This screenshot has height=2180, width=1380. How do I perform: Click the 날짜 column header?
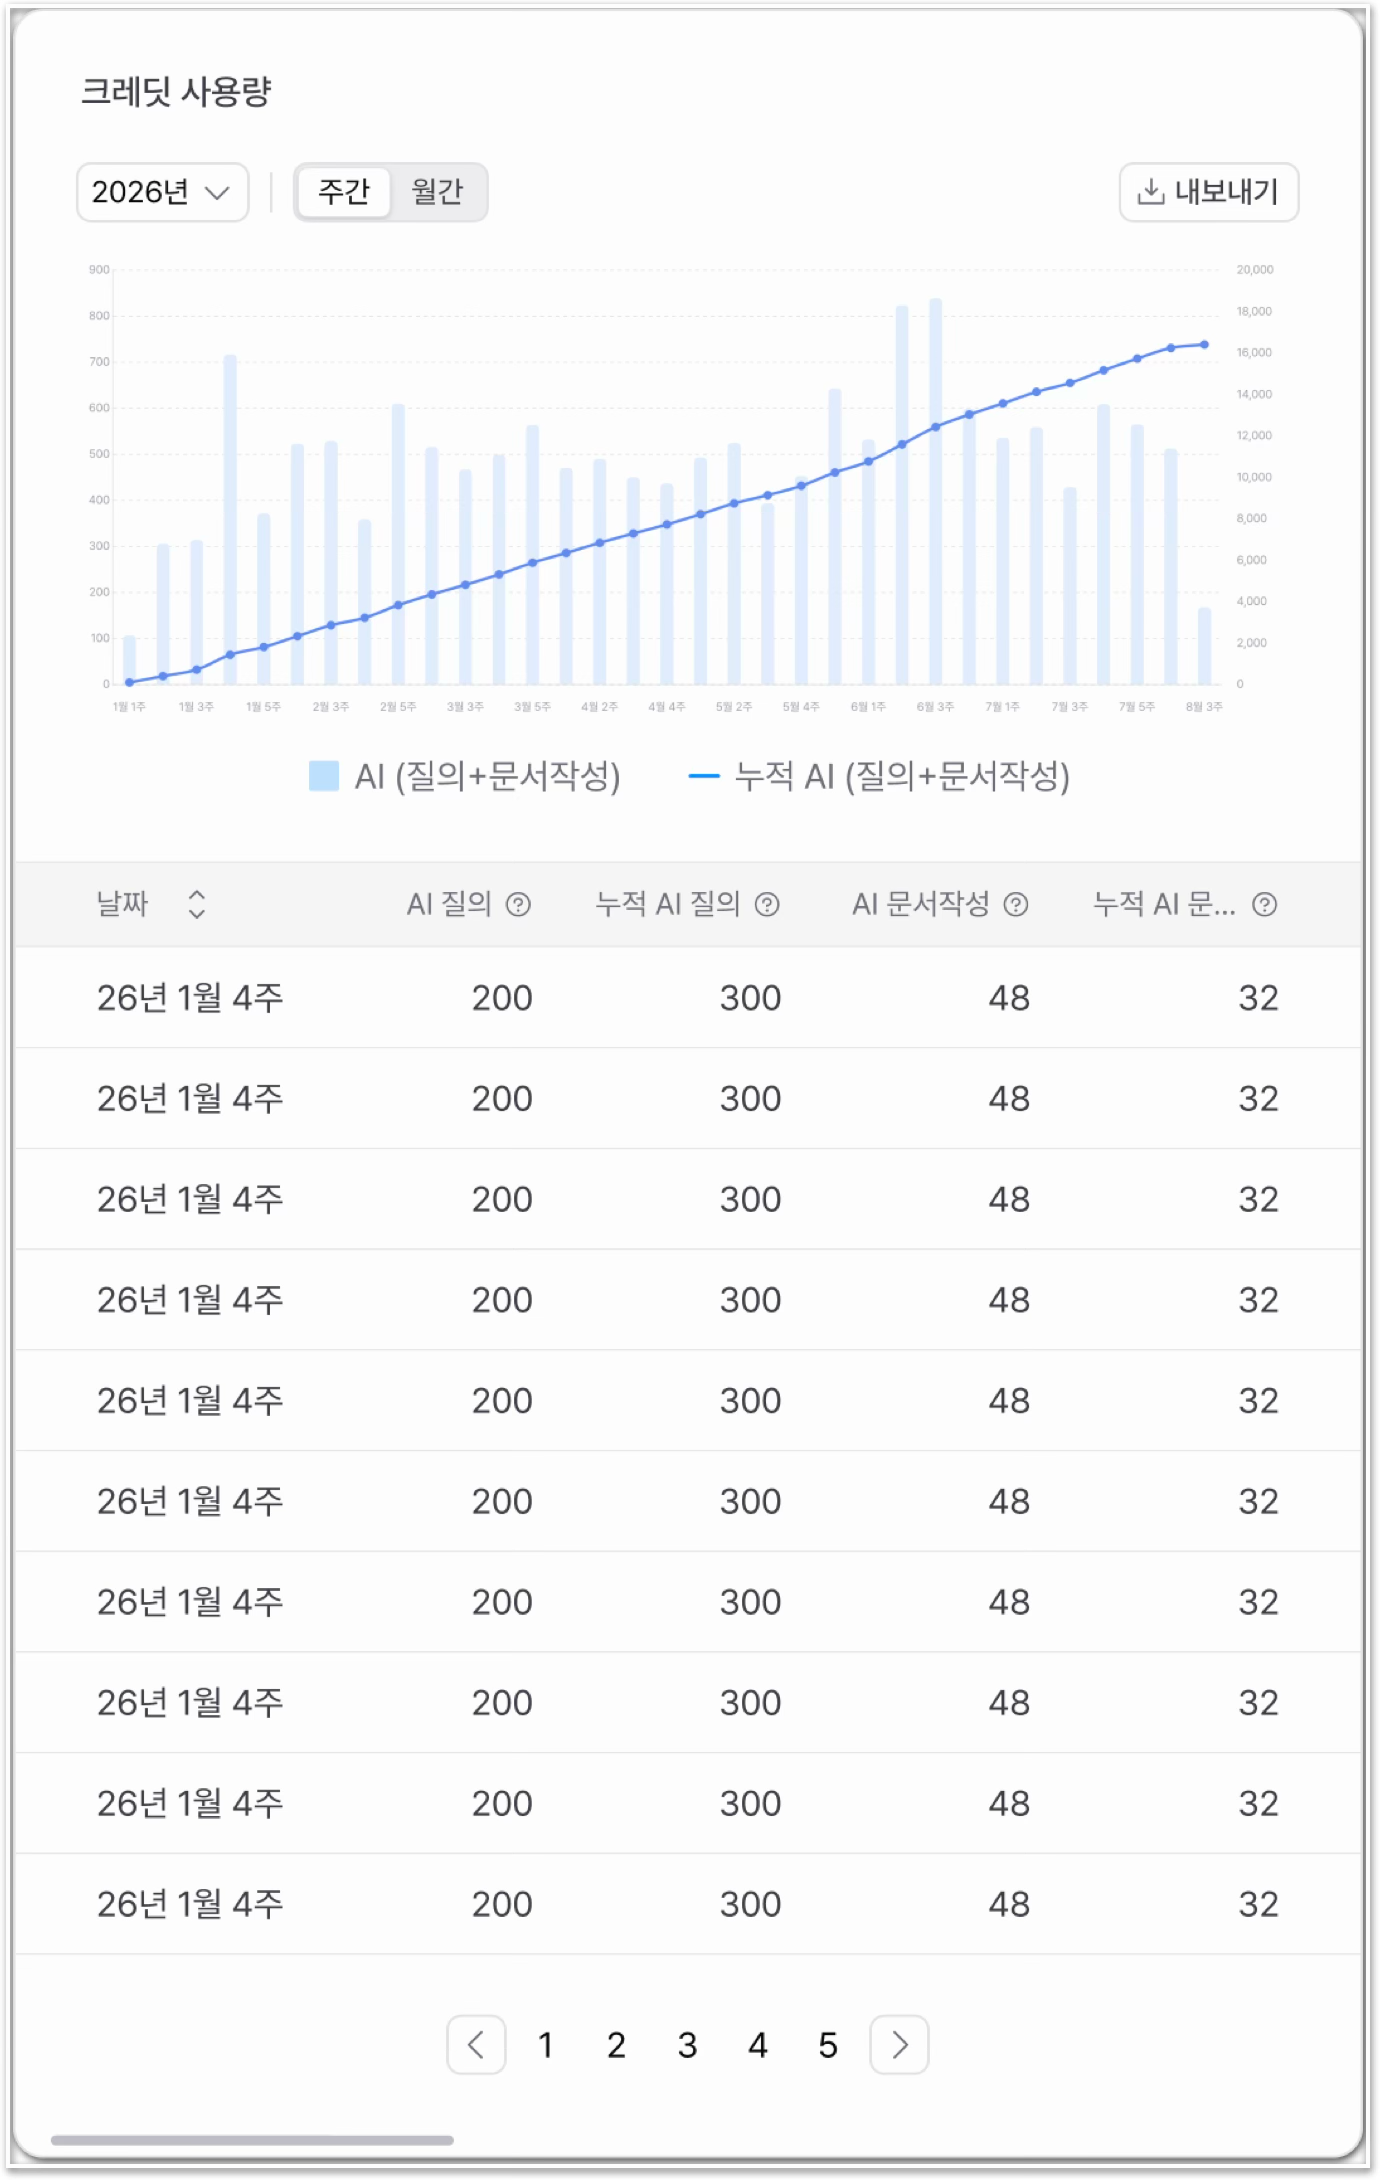click(x=122, y=904)
